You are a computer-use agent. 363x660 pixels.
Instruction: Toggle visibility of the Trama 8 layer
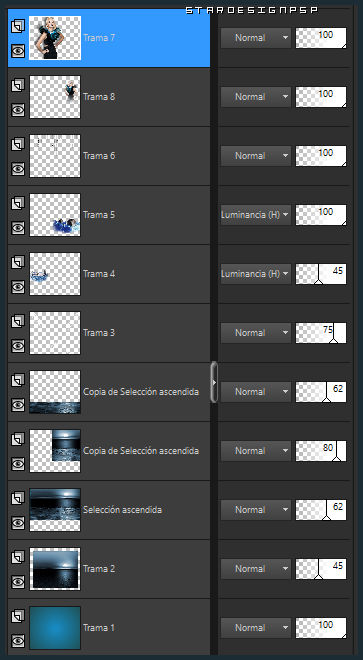pyautogui.click(x=18, y=110)
